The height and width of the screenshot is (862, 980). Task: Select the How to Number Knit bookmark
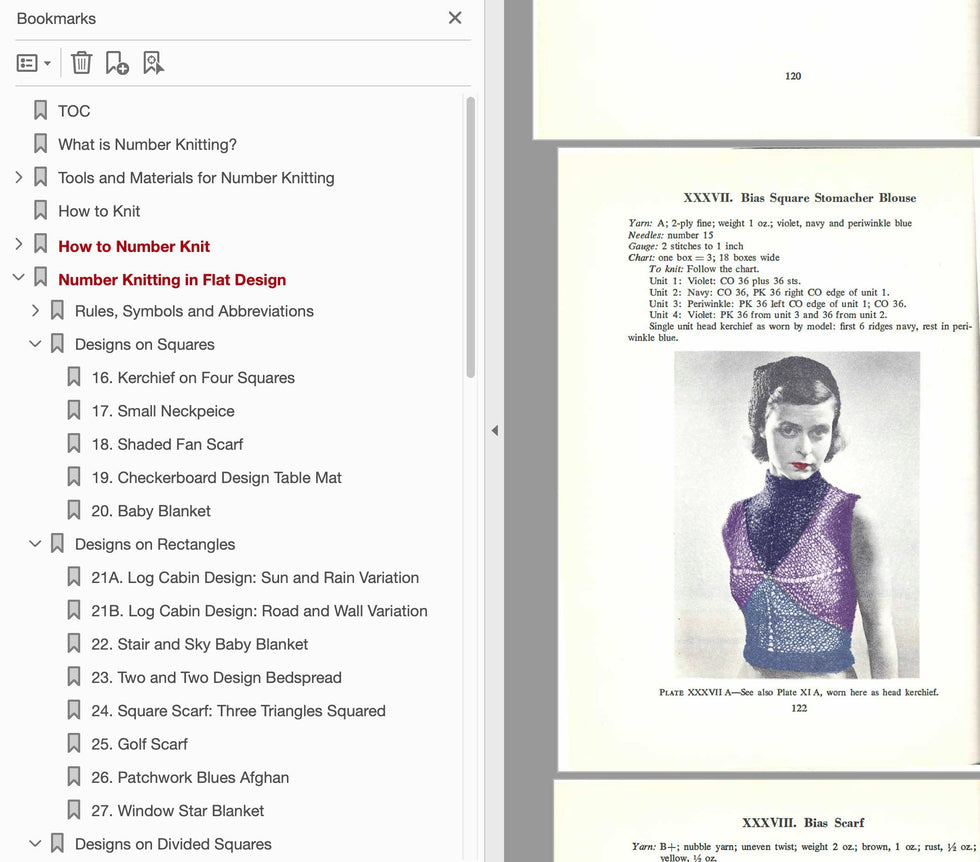(133, 245)
